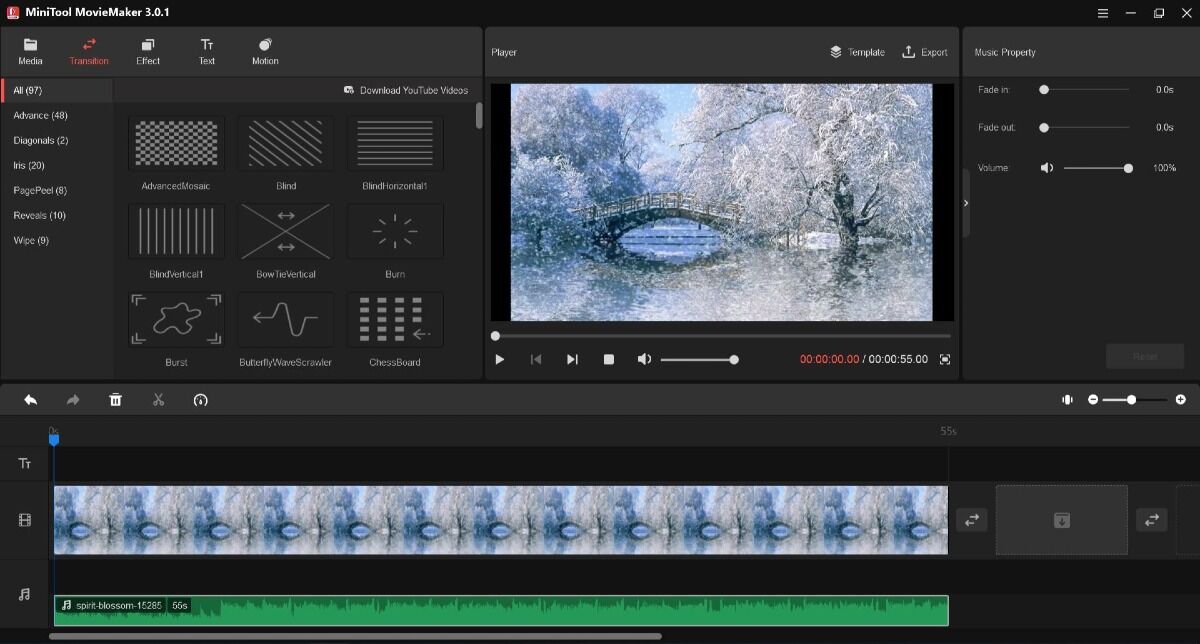Image resolution: width=1200 pixels, height=644 pixels.
Task: Click the download icon in empty slot
Action: [x=1062, y=520]
